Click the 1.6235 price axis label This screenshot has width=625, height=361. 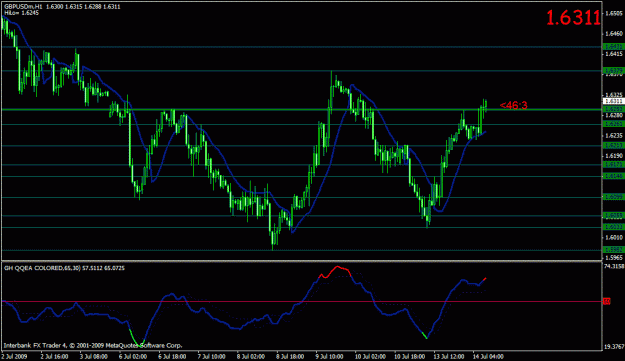pyautogui.click(x=614, y=136)
